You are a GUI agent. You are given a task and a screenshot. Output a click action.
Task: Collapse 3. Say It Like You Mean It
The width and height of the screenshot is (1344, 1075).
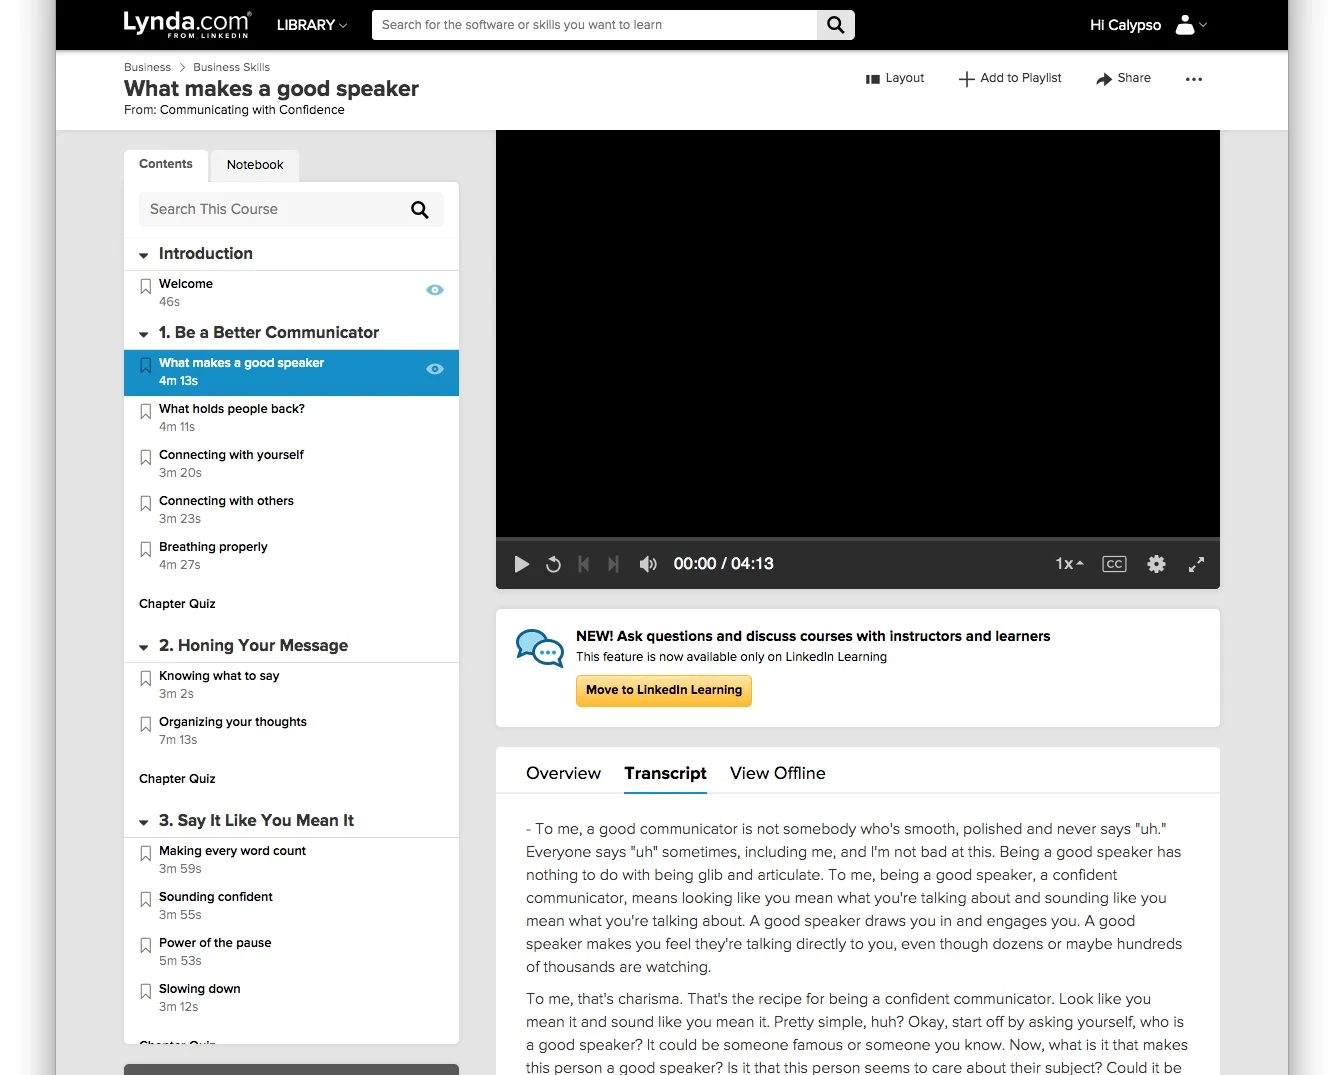click(x=144, y=822)
